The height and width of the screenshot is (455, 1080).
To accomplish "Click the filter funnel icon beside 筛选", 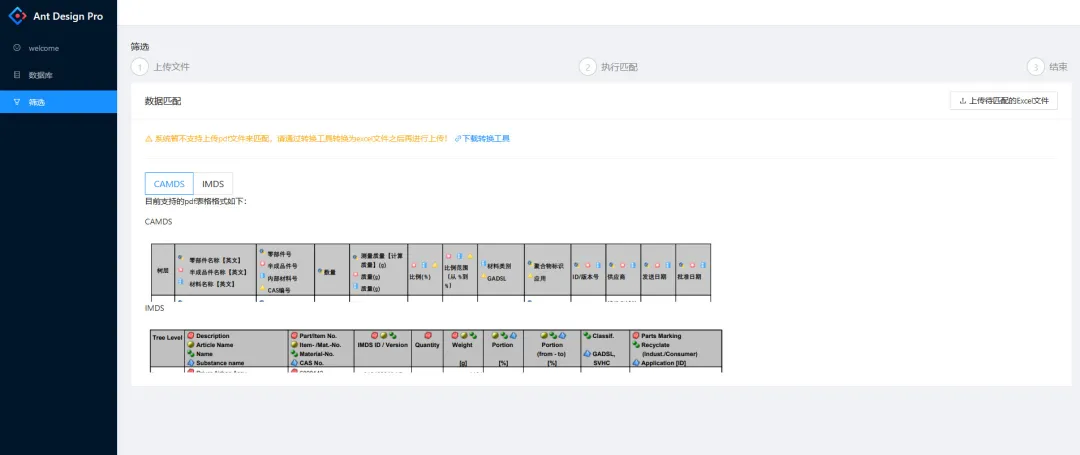I will [x=16, y=102].
